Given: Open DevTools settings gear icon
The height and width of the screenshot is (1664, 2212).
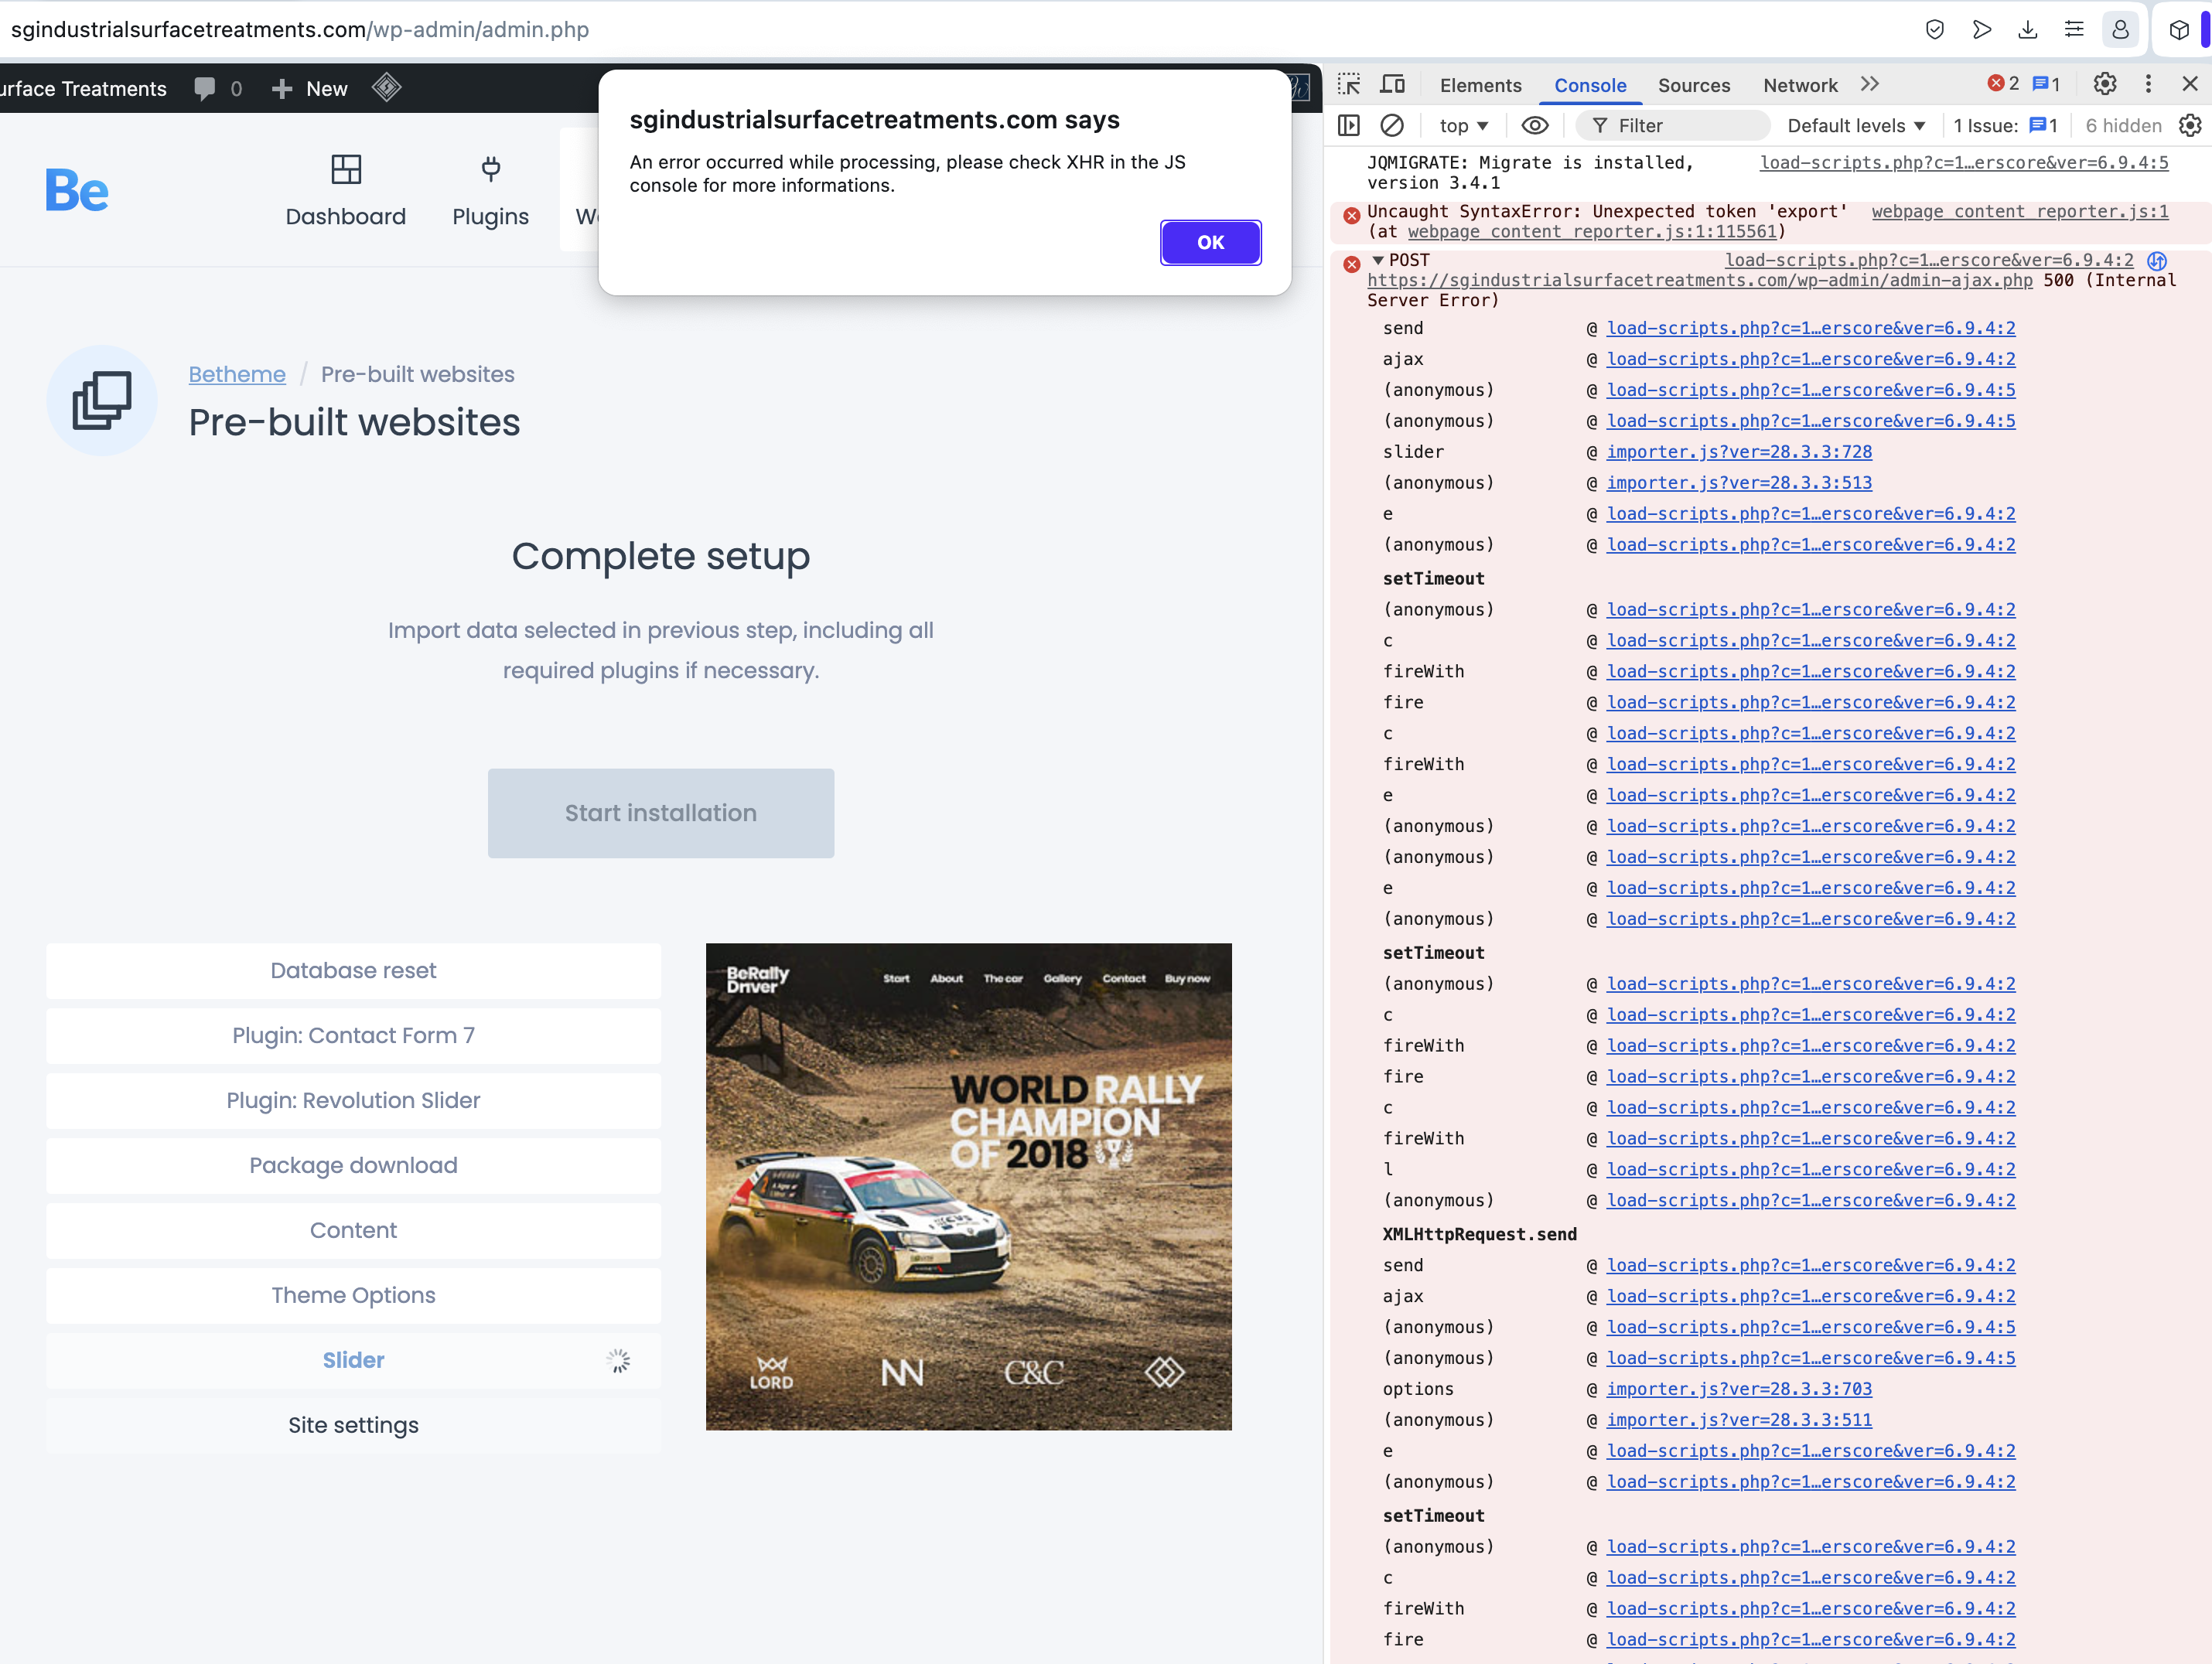Looking at the screenshot, I should (x=2104, y=85).
